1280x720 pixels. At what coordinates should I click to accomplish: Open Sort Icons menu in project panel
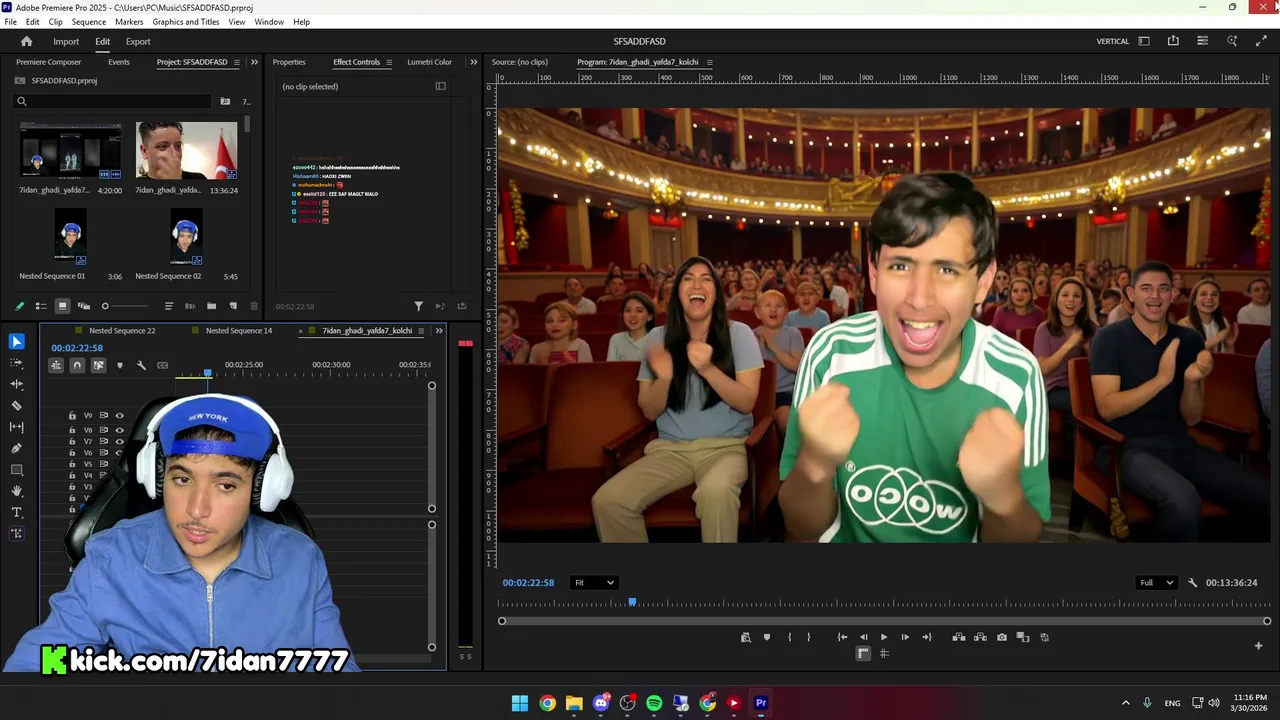click(168, 306)
